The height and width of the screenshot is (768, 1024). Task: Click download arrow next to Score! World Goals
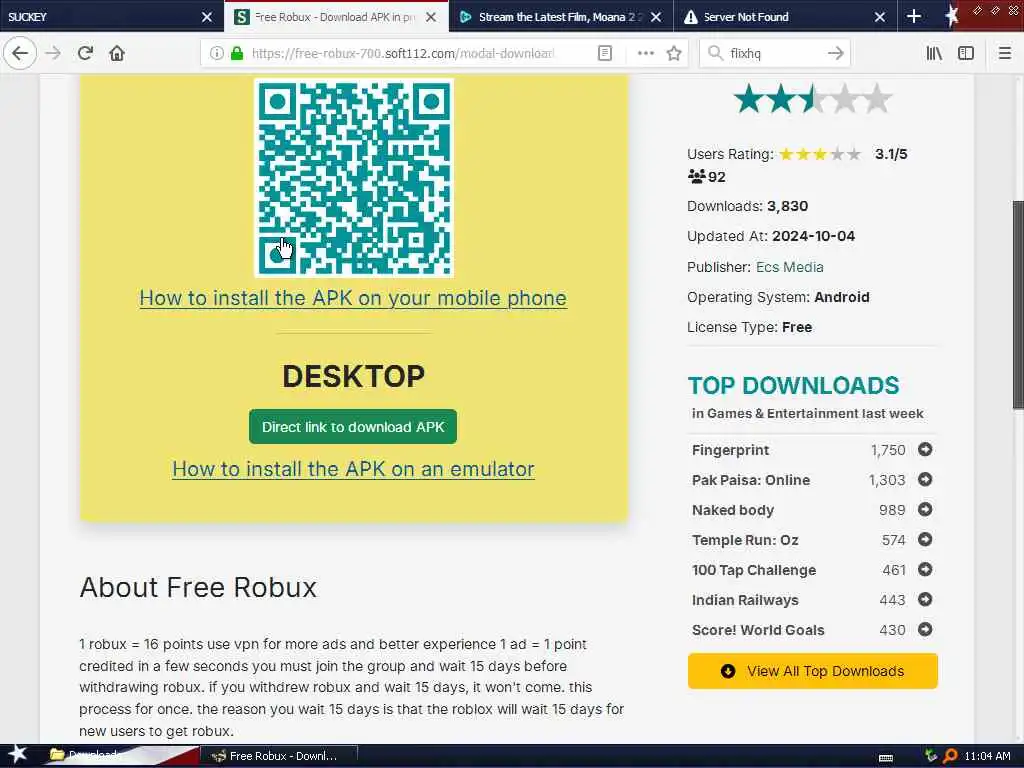click(x=925, y=630)
